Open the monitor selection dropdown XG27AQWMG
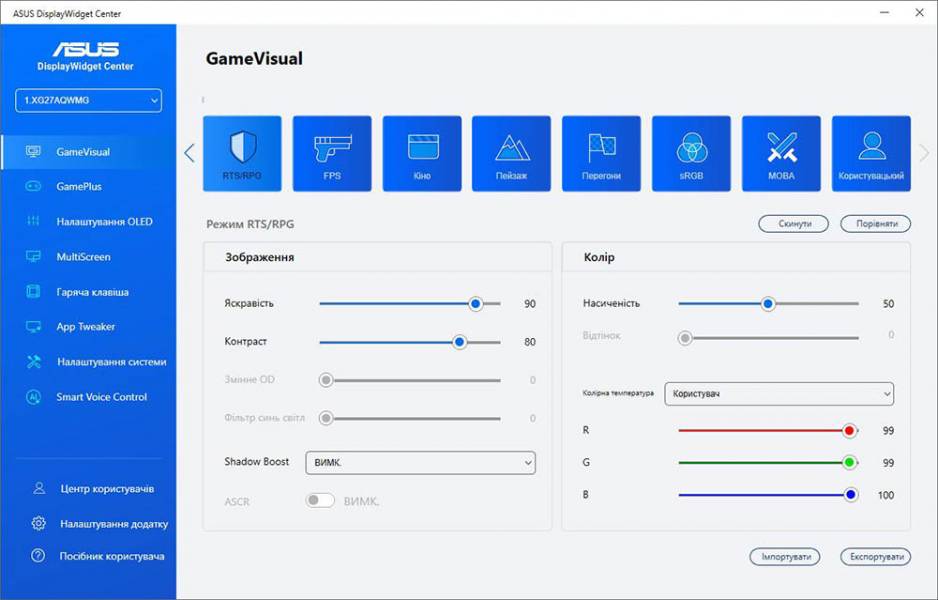The height and width of the screenshot is (600, 938). [88, 100]
